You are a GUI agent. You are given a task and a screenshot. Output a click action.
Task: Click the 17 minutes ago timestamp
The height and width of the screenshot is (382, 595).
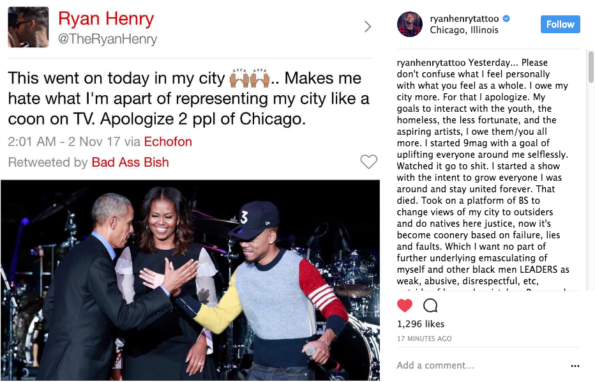click(424, 338)
